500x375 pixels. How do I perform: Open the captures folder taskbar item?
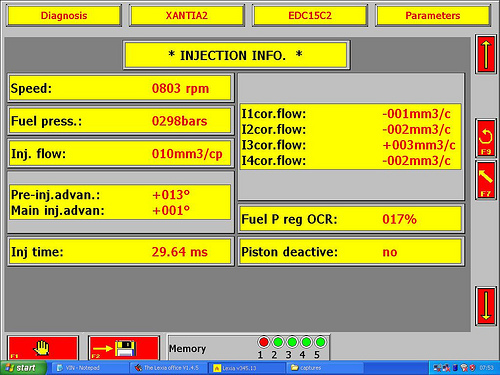click(325, 368)
